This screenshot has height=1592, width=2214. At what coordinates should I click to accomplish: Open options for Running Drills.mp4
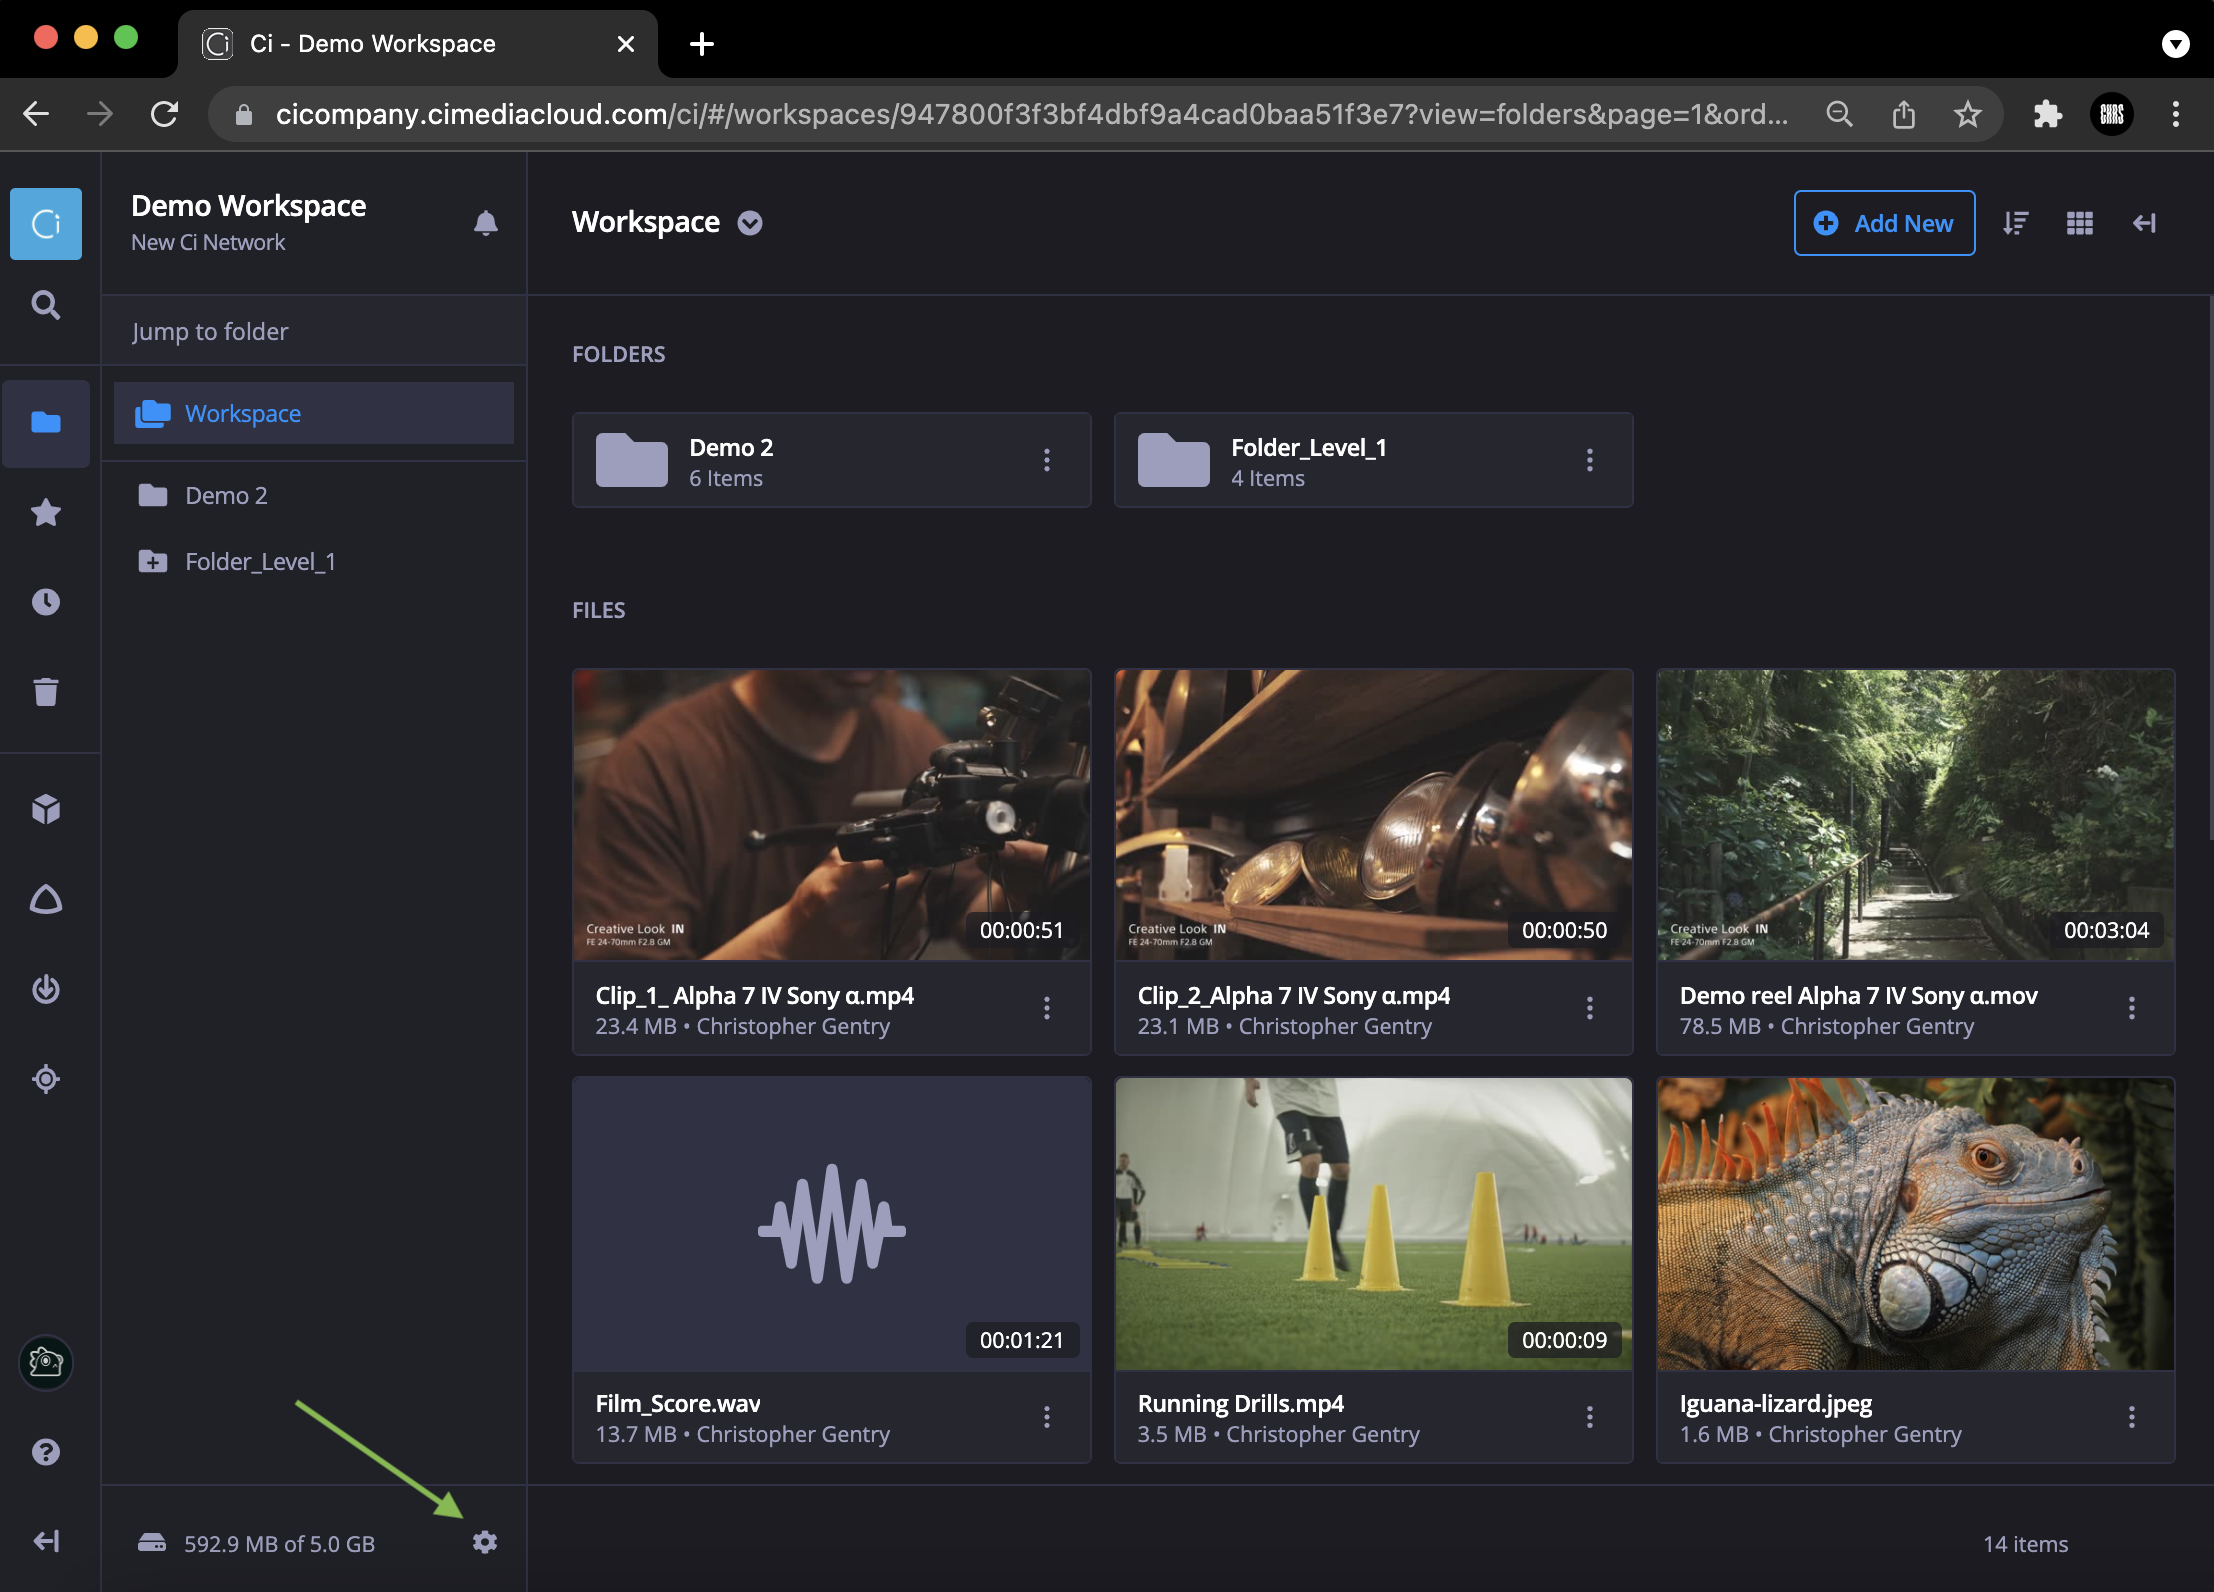[x=1590, y=1417]
